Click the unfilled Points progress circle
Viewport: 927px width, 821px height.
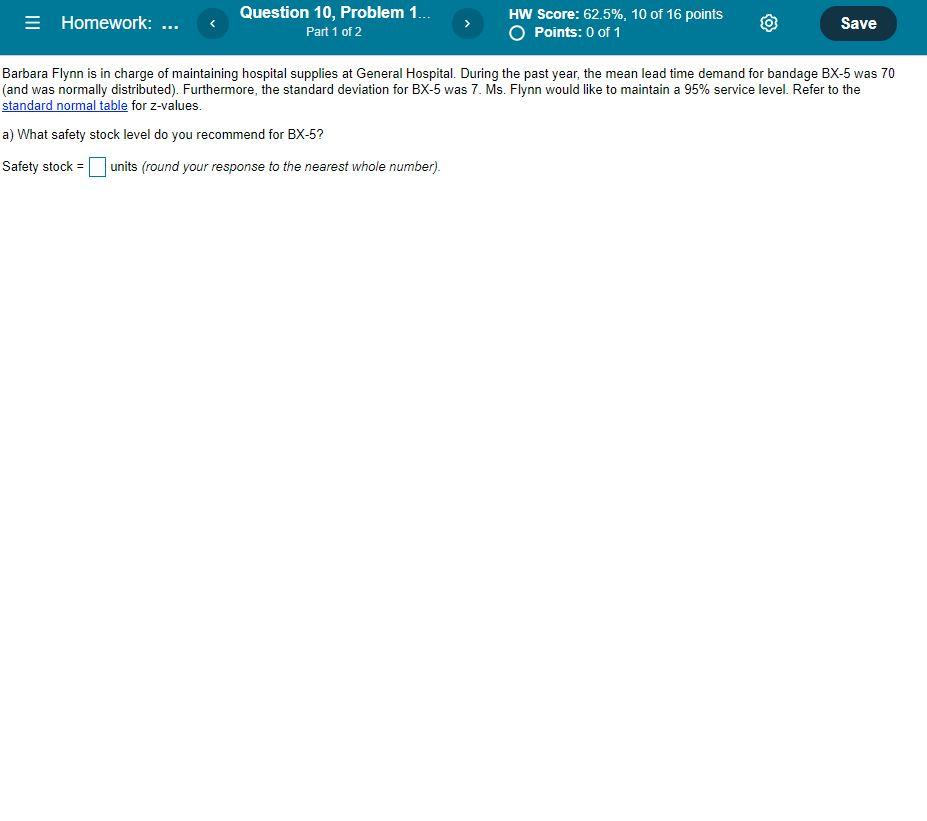coord(516,32)
